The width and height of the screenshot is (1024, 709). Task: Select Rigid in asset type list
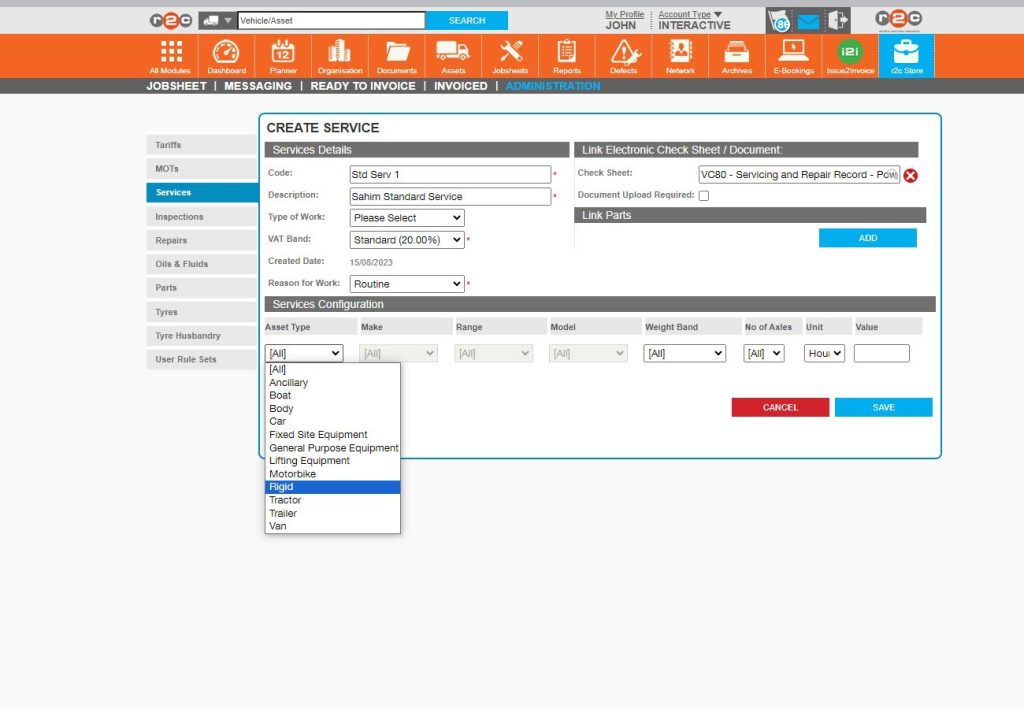click(x=332, y=487)
